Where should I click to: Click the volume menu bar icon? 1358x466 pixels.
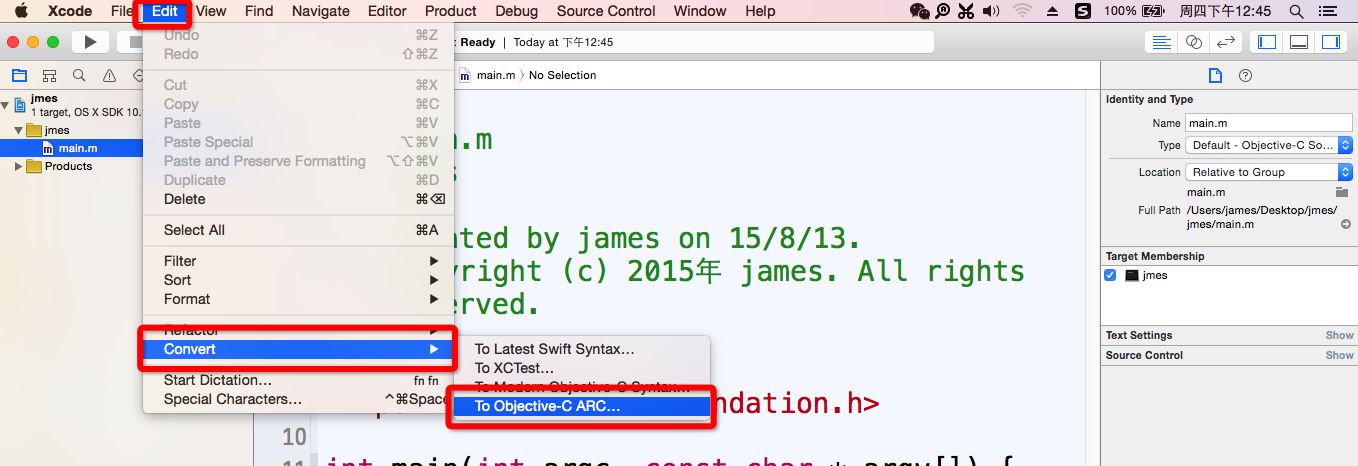(991, 11)
